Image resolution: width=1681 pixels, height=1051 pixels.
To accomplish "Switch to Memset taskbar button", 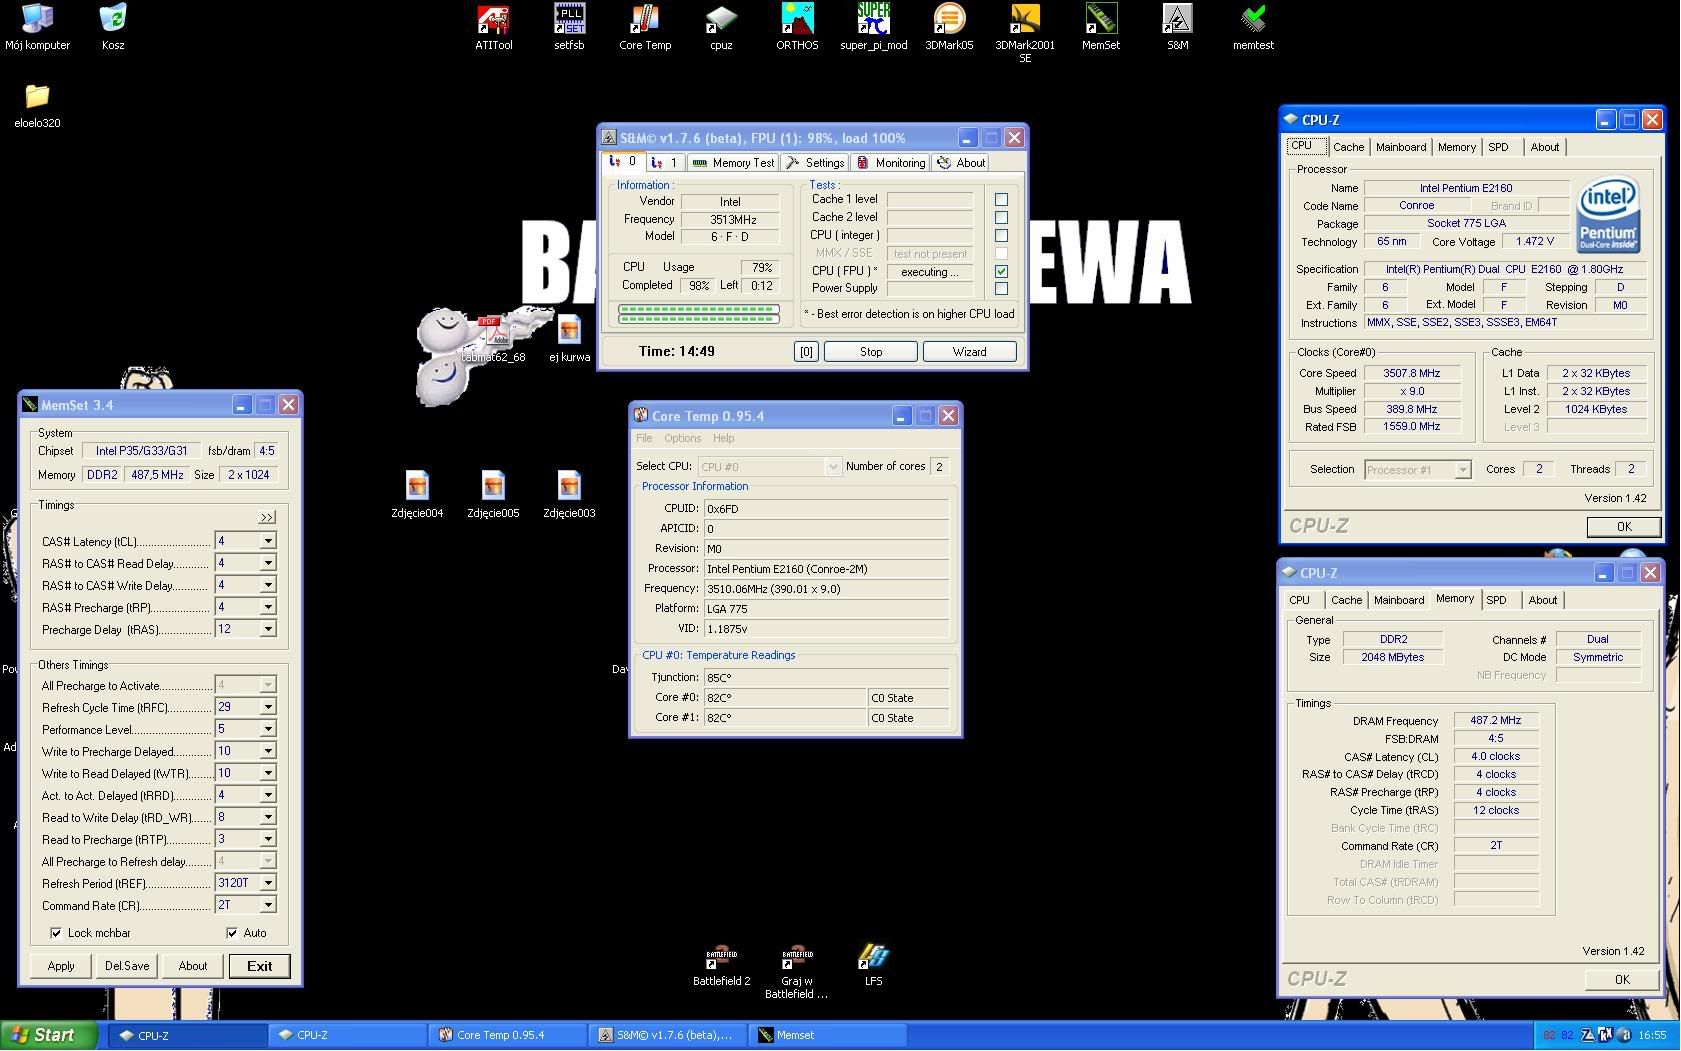I will pyautogui.click(x=829, y=1035).
